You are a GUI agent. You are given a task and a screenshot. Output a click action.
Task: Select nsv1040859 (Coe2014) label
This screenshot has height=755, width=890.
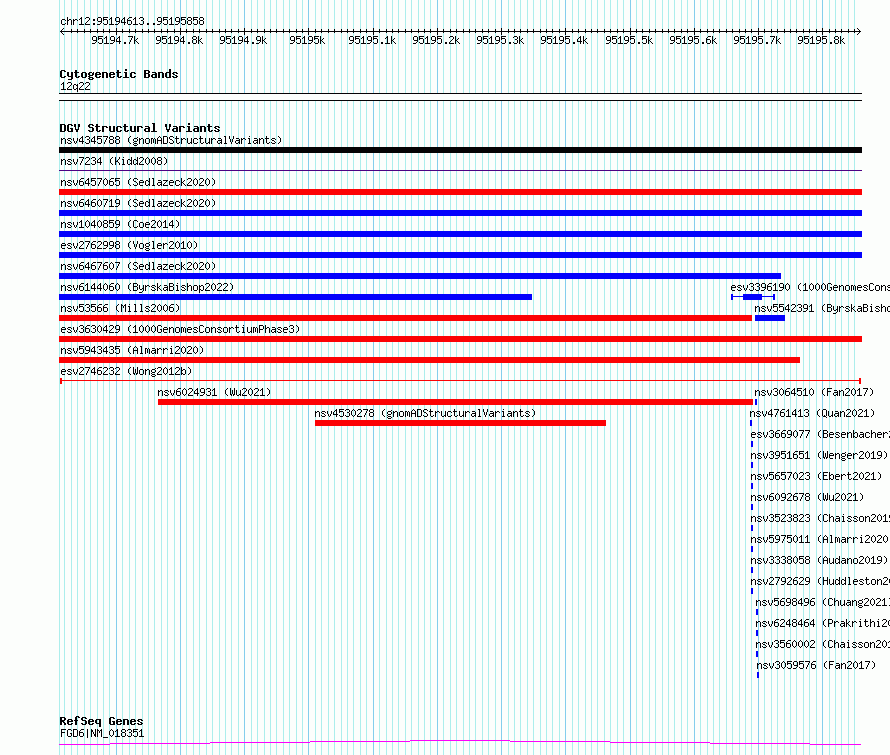coord(120,224)
